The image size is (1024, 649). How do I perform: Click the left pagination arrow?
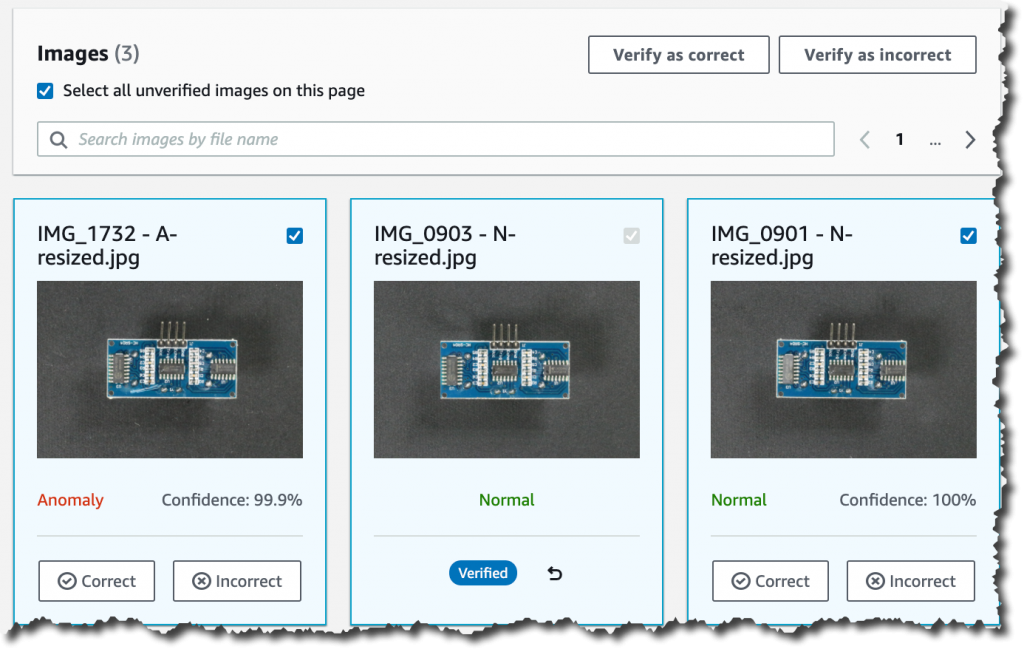(864, 139)
